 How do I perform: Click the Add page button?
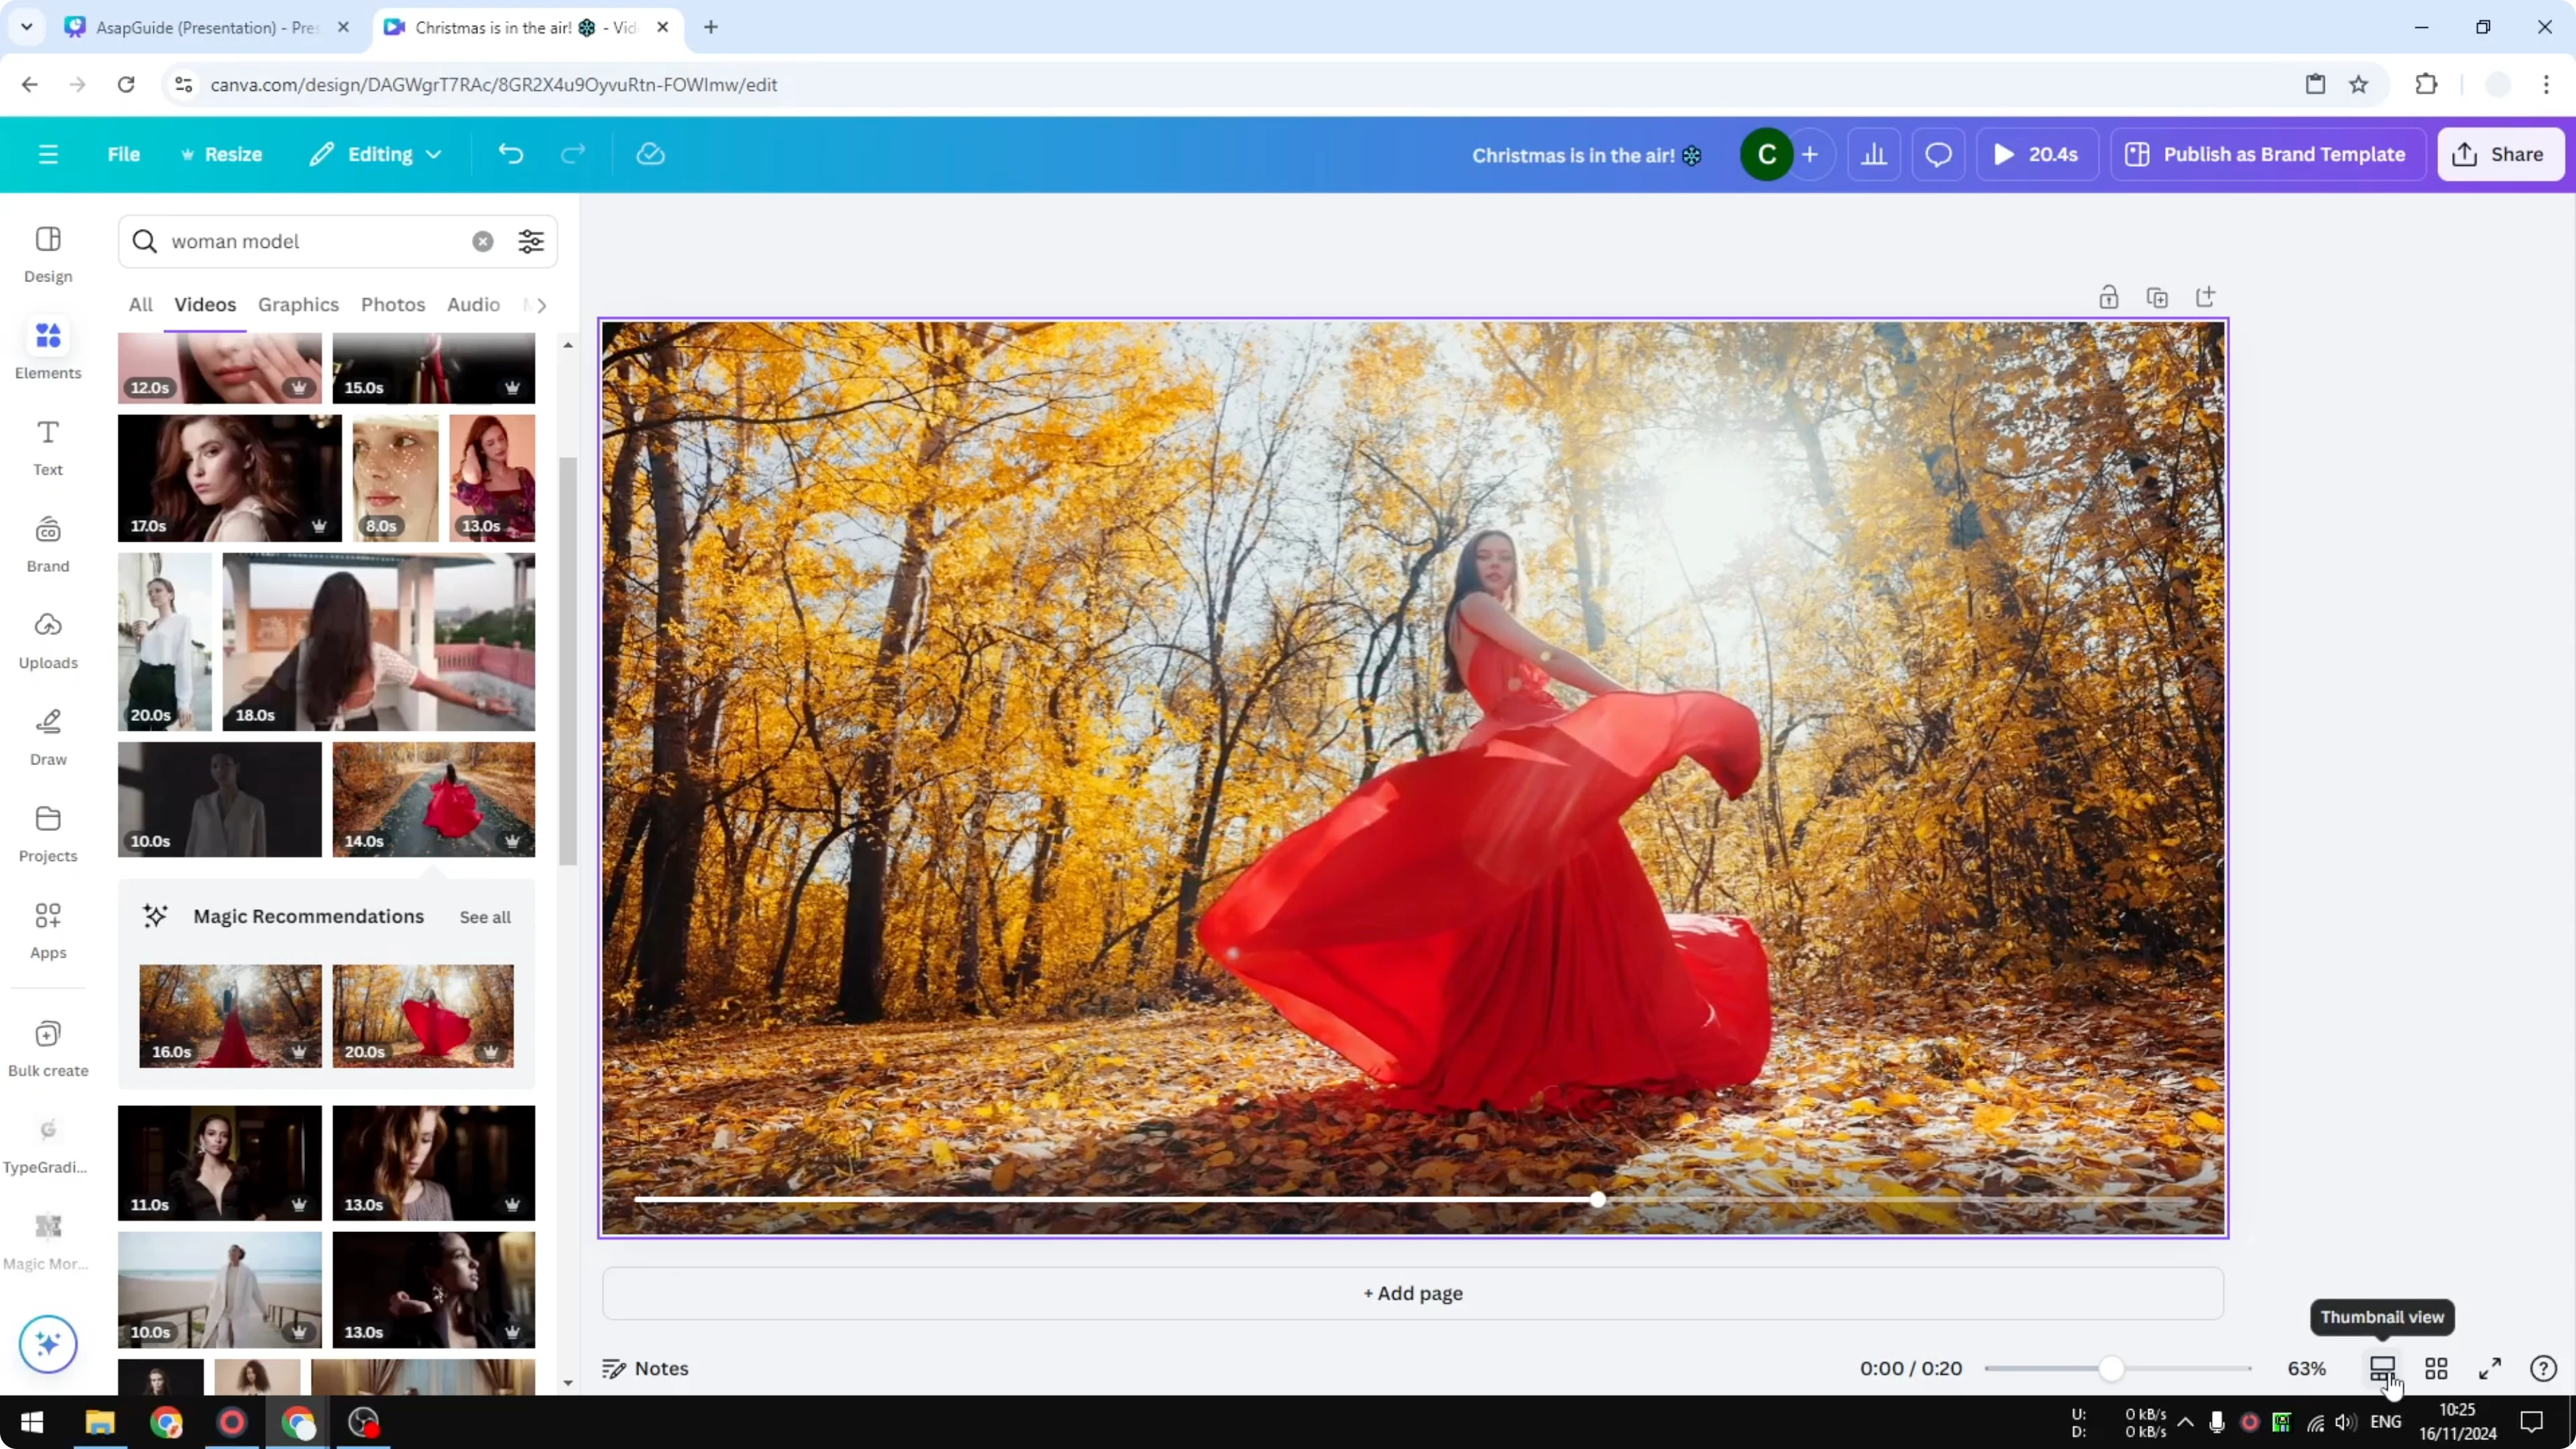(1412, 1292)
